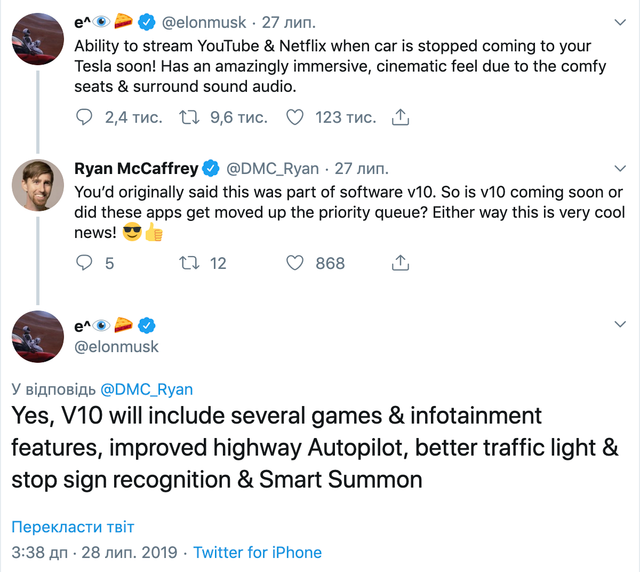Click the @DMC_Ryan mention in reply line
Image resolution: width=640 pixels, height=572 pixels.
point(147,389)
